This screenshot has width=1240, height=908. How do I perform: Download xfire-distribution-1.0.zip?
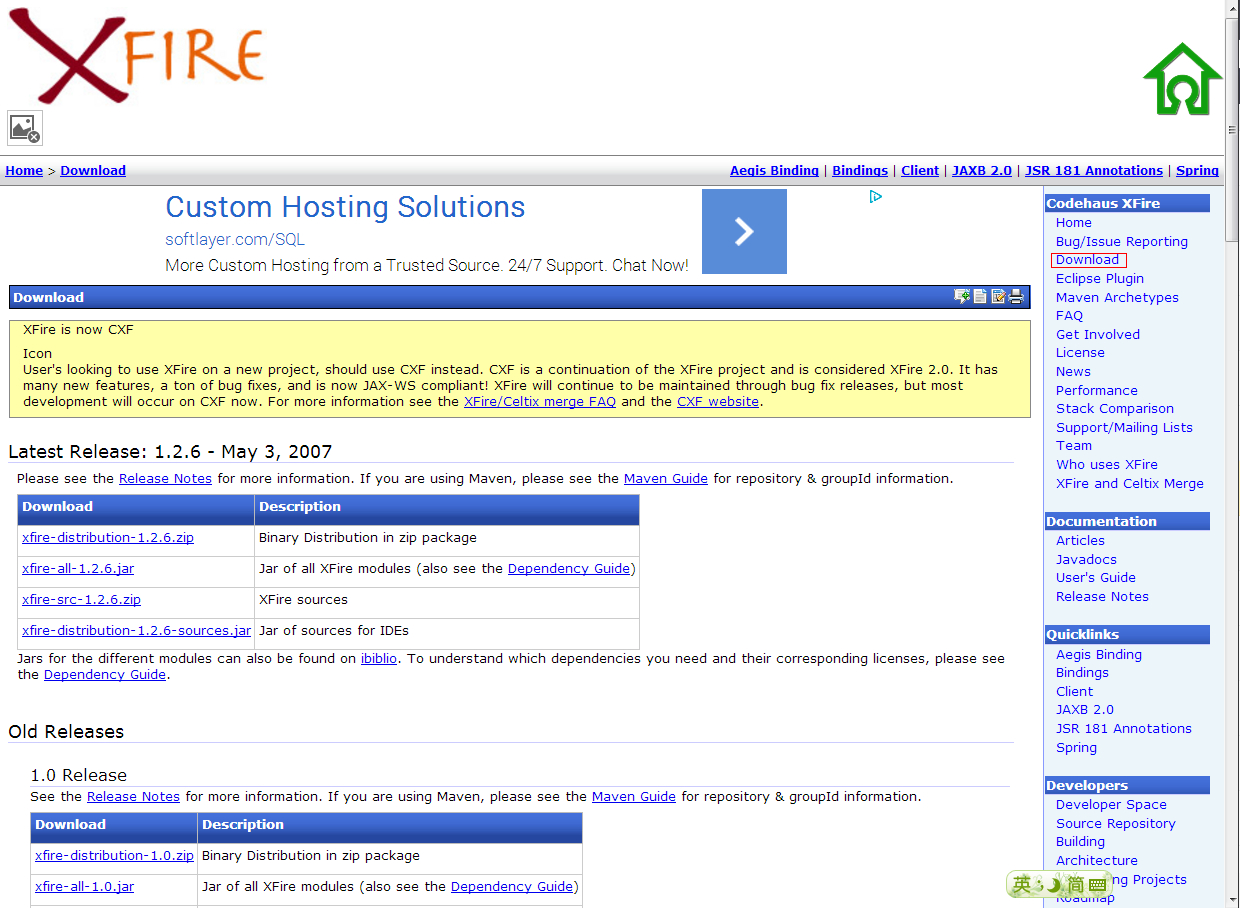(x=114, y=856)
